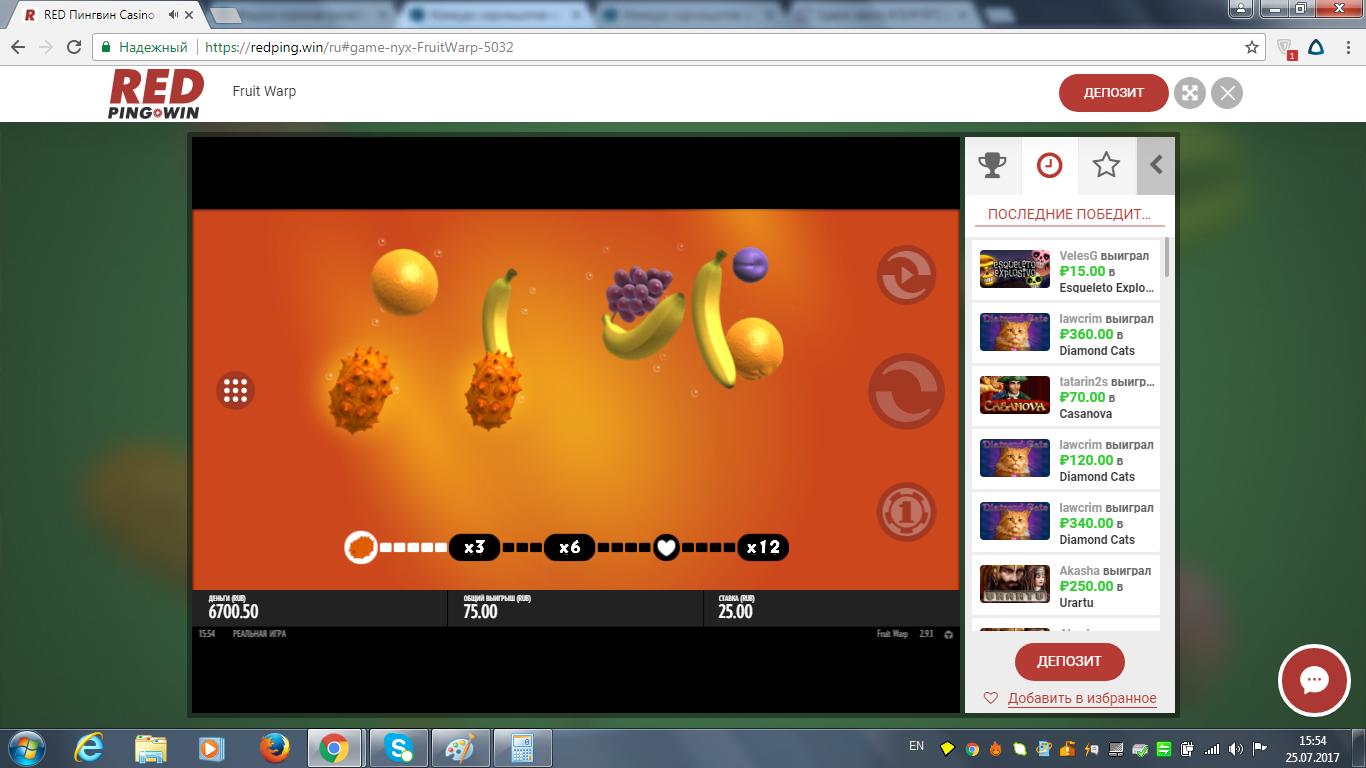Click the bet value 25.00

[735, 612]
